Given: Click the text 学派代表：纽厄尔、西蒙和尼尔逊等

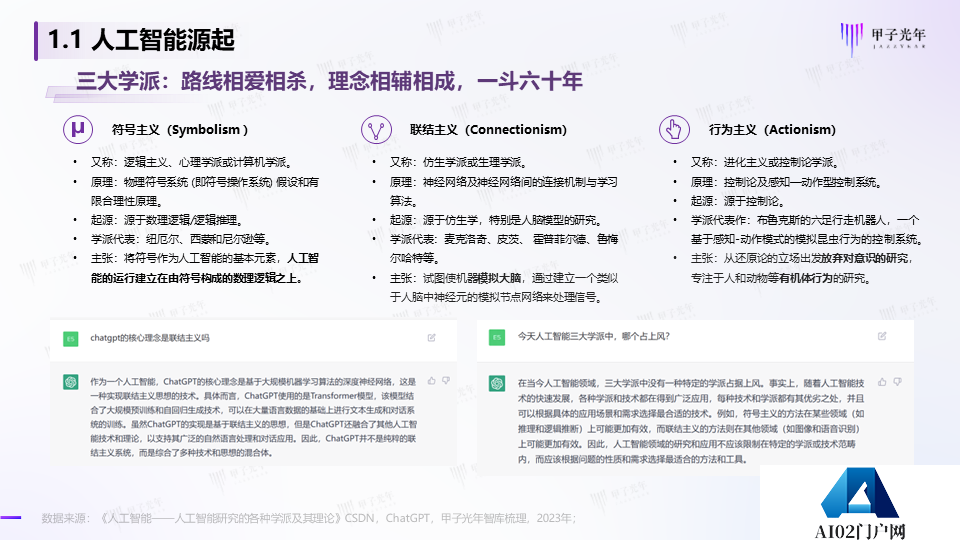Looking at the screenshot, I should (x=181, y=239).
